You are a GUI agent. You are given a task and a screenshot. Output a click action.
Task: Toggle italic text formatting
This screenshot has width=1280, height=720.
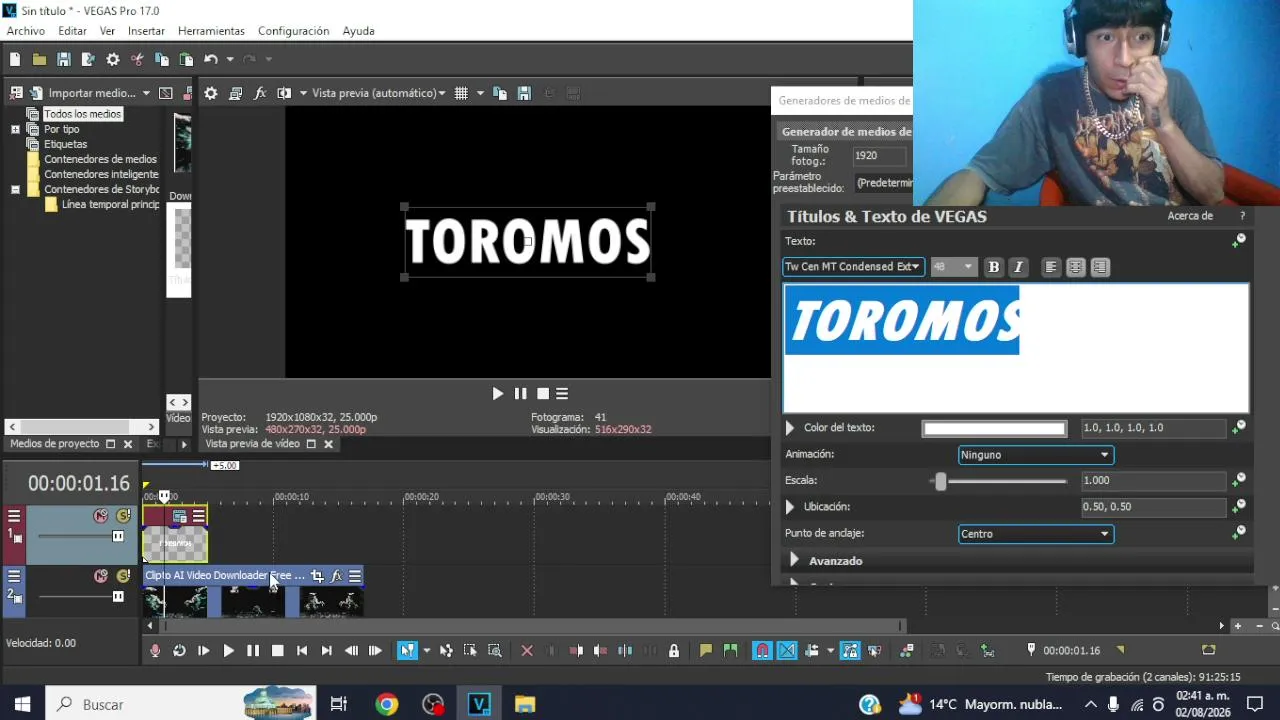tap(1018, 267)
